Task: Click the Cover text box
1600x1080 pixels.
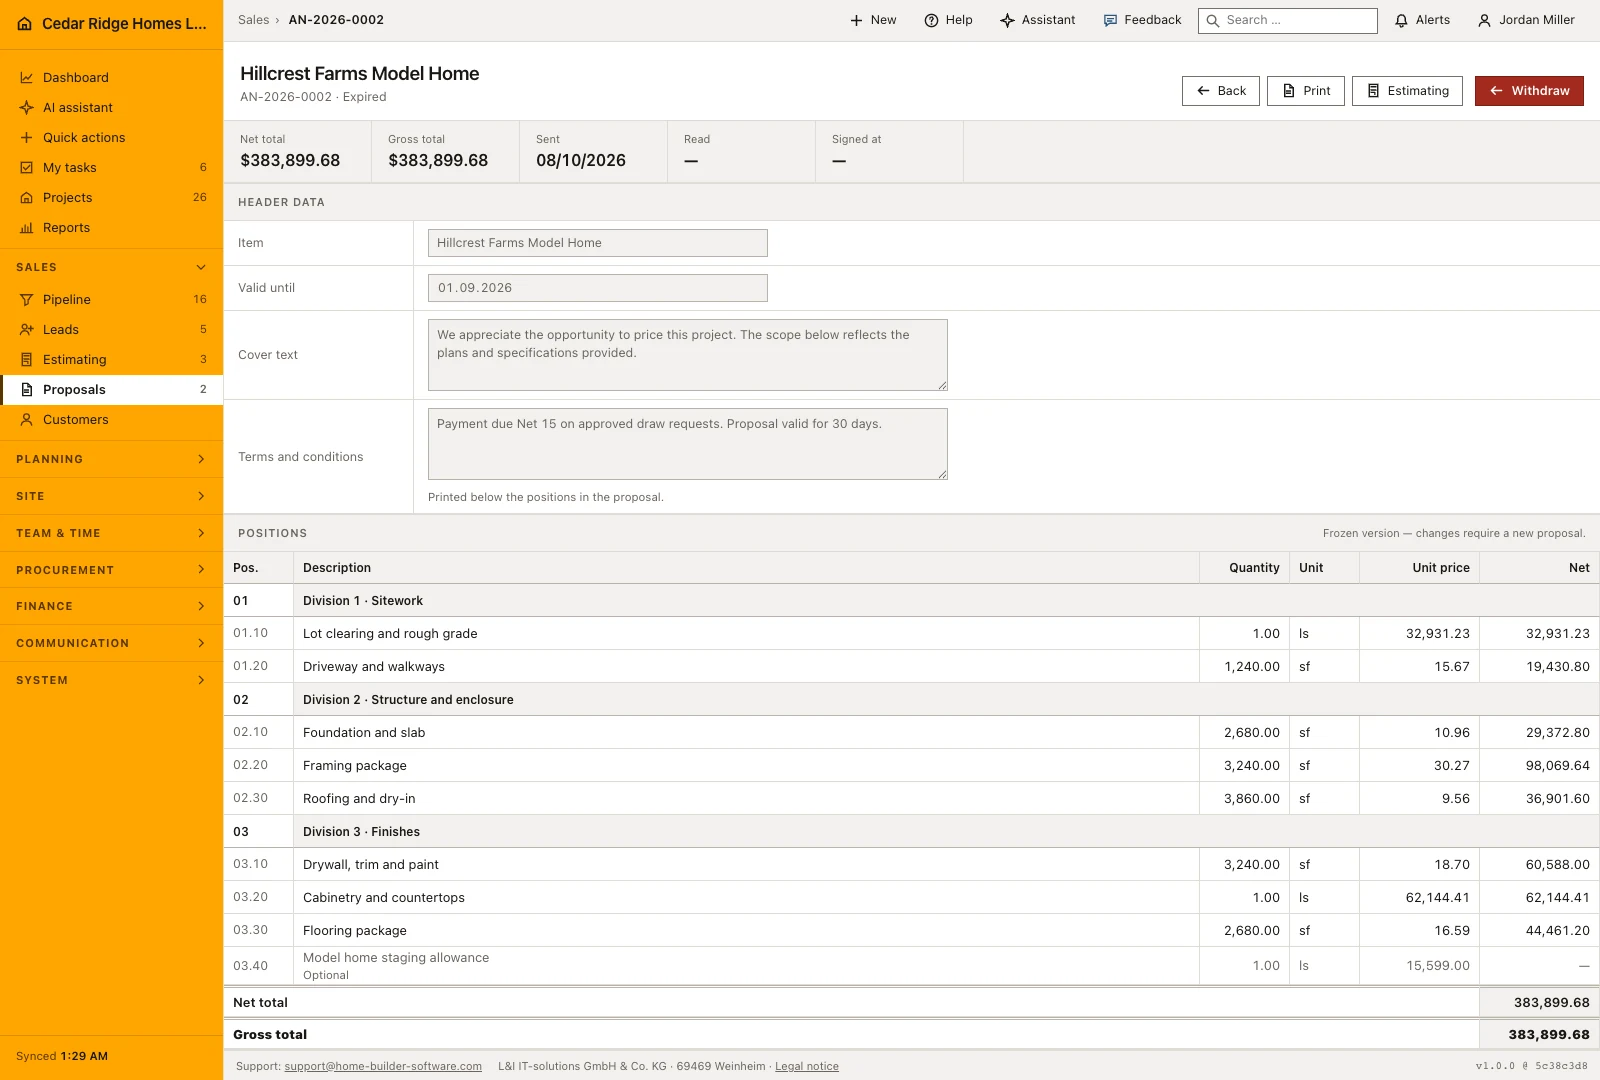Action: tap(688, 355)
